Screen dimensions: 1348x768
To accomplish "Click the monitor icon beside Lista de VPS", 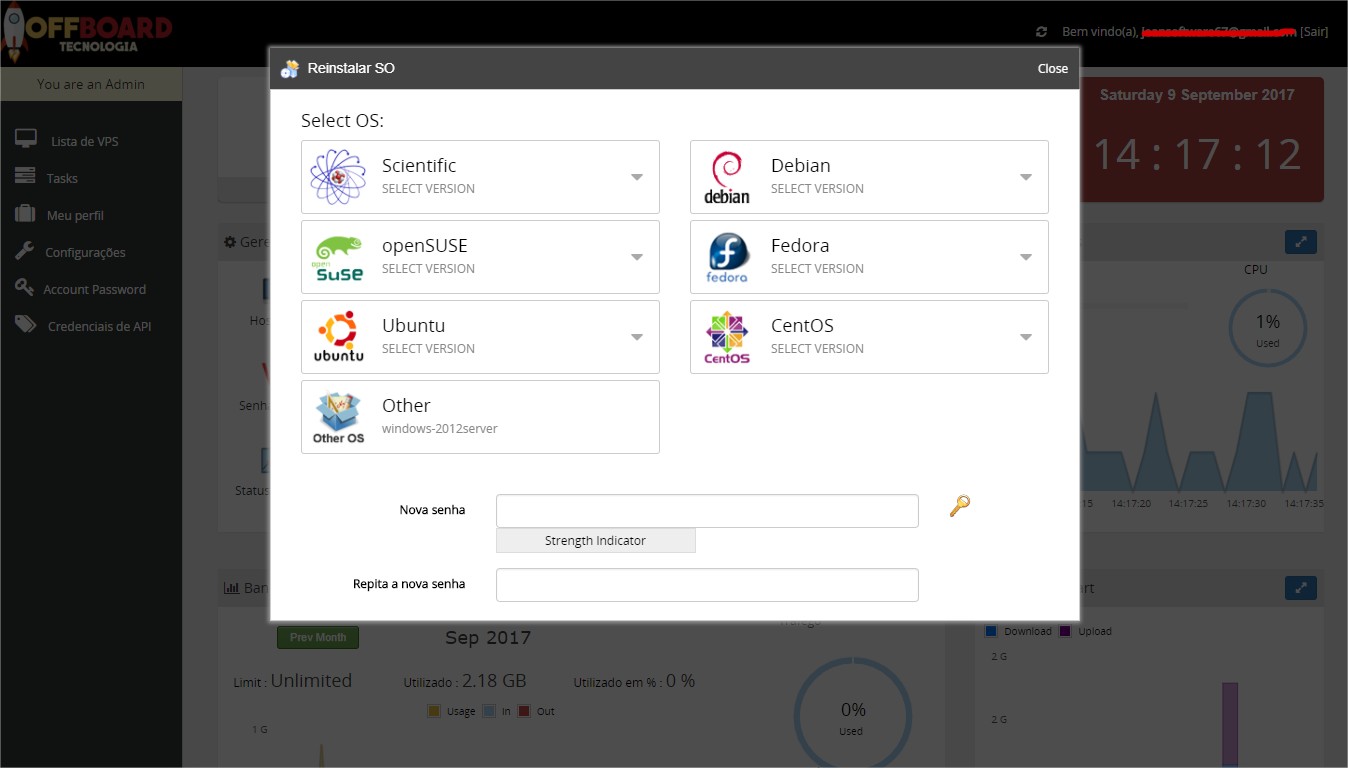I will tap(26, 140).
